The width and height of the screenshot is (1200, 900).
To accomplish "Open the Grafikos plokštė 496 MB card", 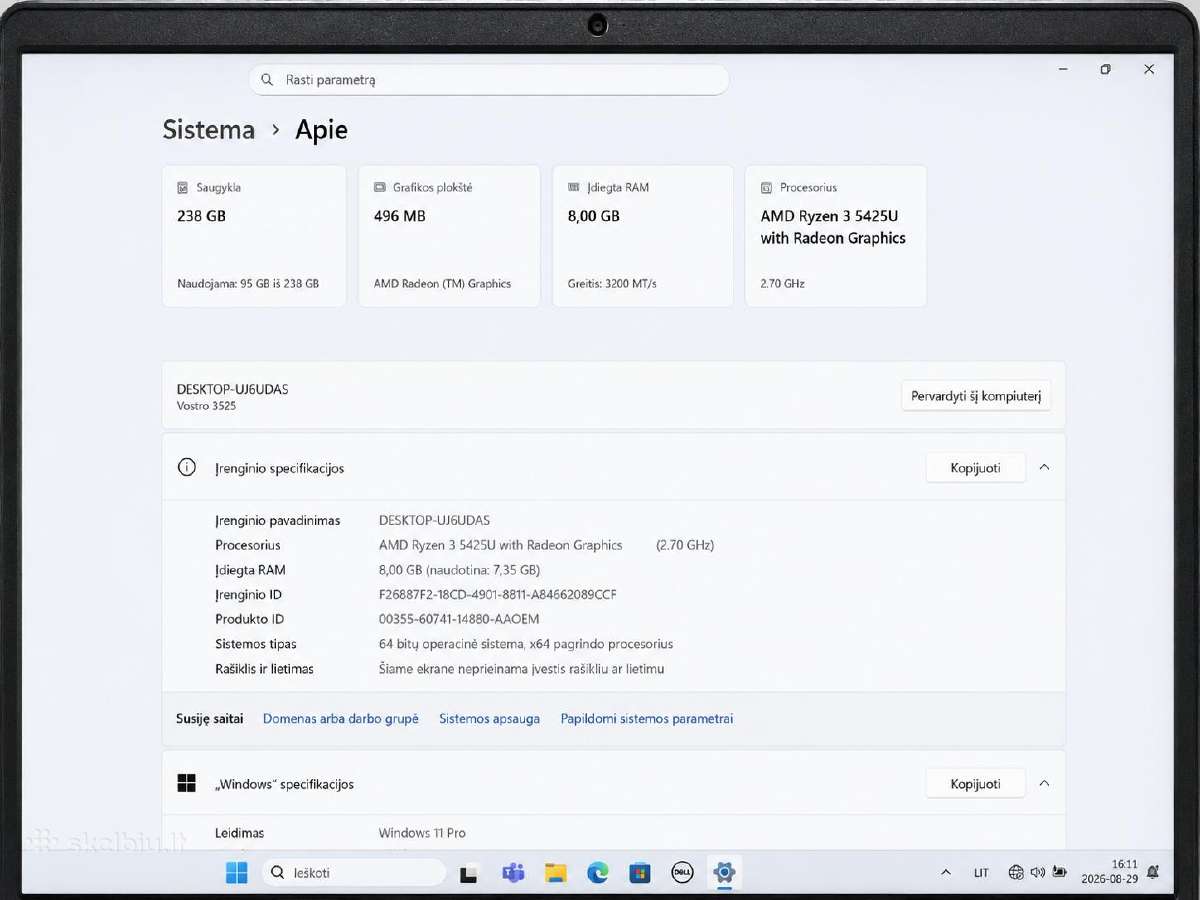I will point(449,236).
